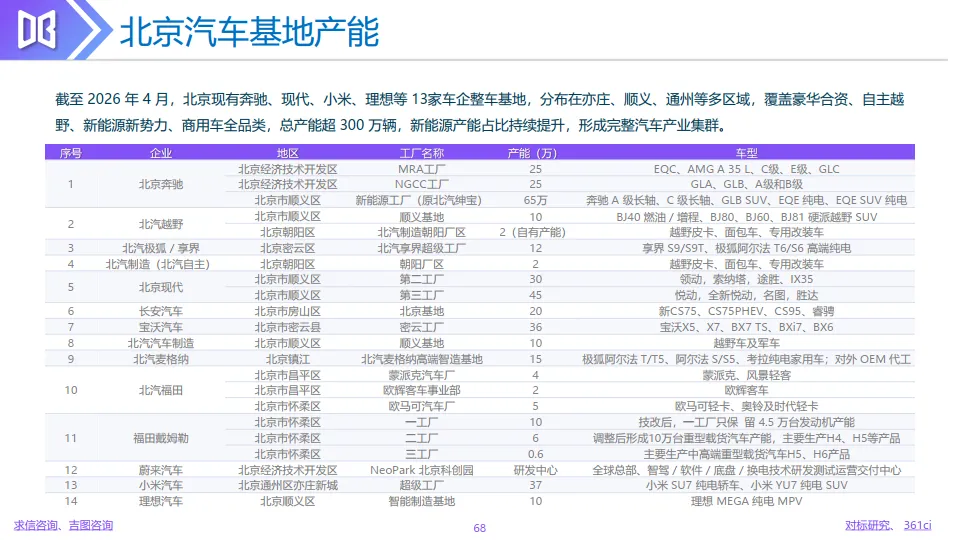Click page number 68
Screen dimensions: 960x540
tap(479, 528)
